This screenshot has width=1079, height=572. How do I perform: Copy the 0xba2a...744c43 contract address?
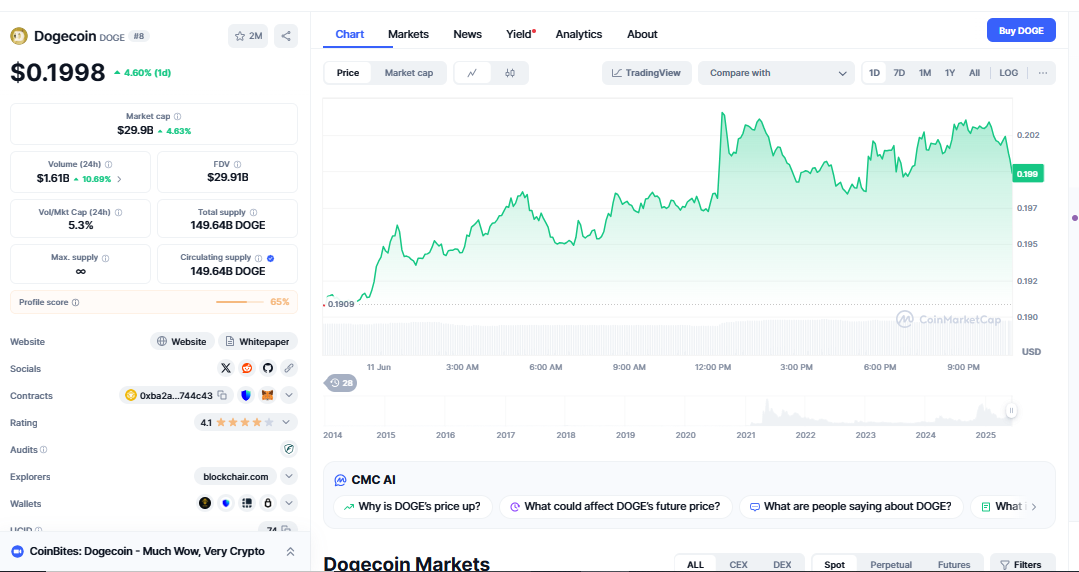click(222, 395)
